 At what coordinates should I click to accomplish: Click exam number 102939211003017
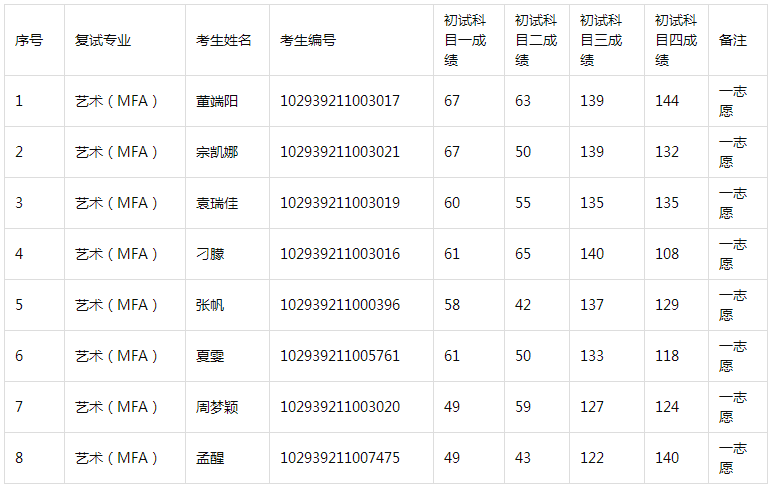tap(340, 101)
